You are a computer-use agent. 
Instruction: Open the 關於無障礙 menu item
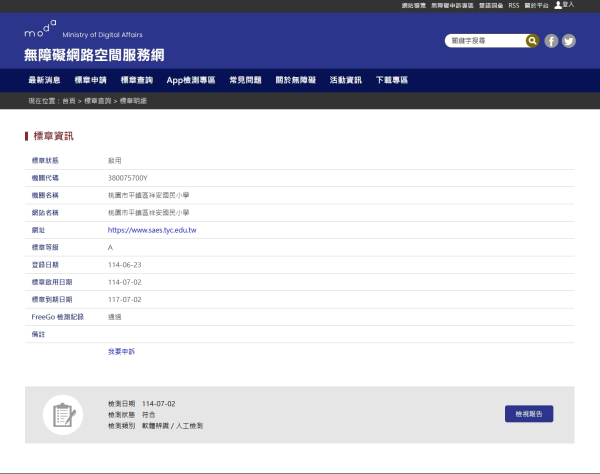coord(295,80)
